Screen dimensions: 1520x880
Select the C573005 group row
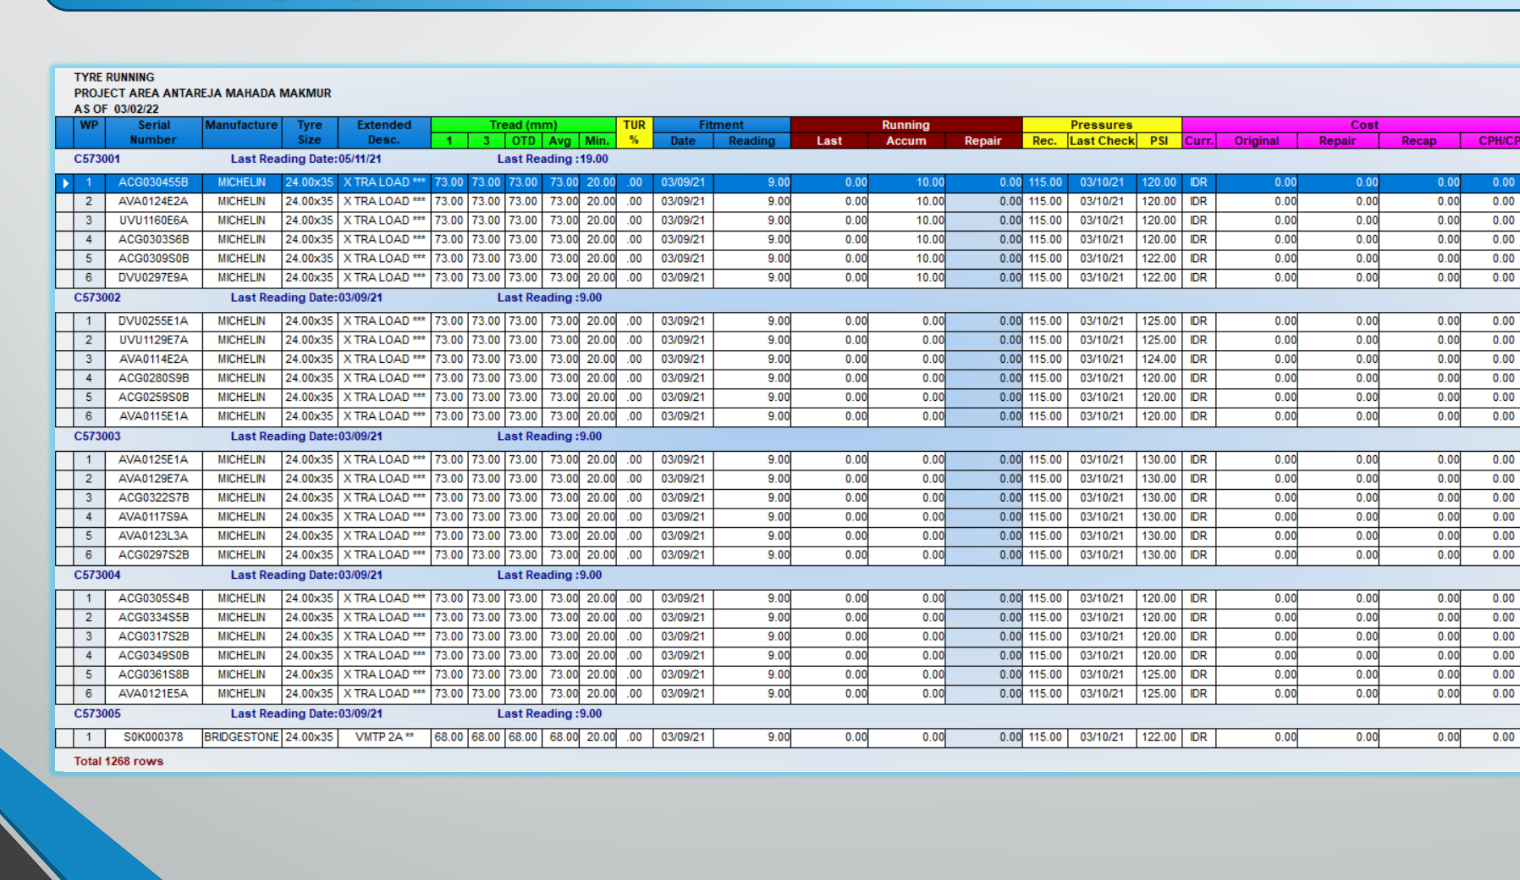[788, 714]
